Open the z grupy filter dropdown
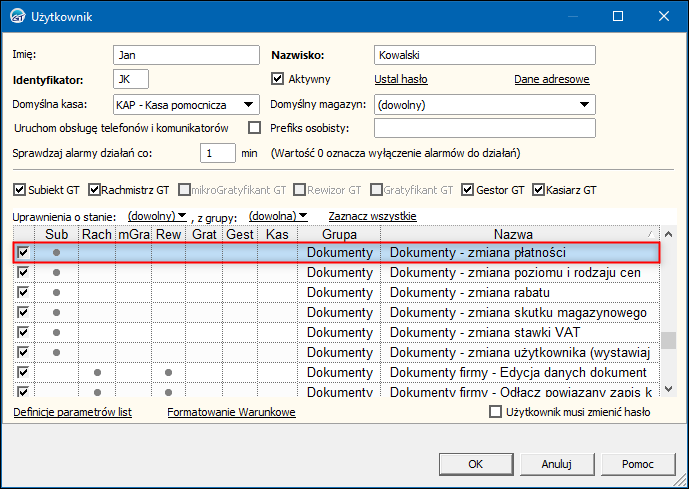Screen dimensions: 689x489 278,216
